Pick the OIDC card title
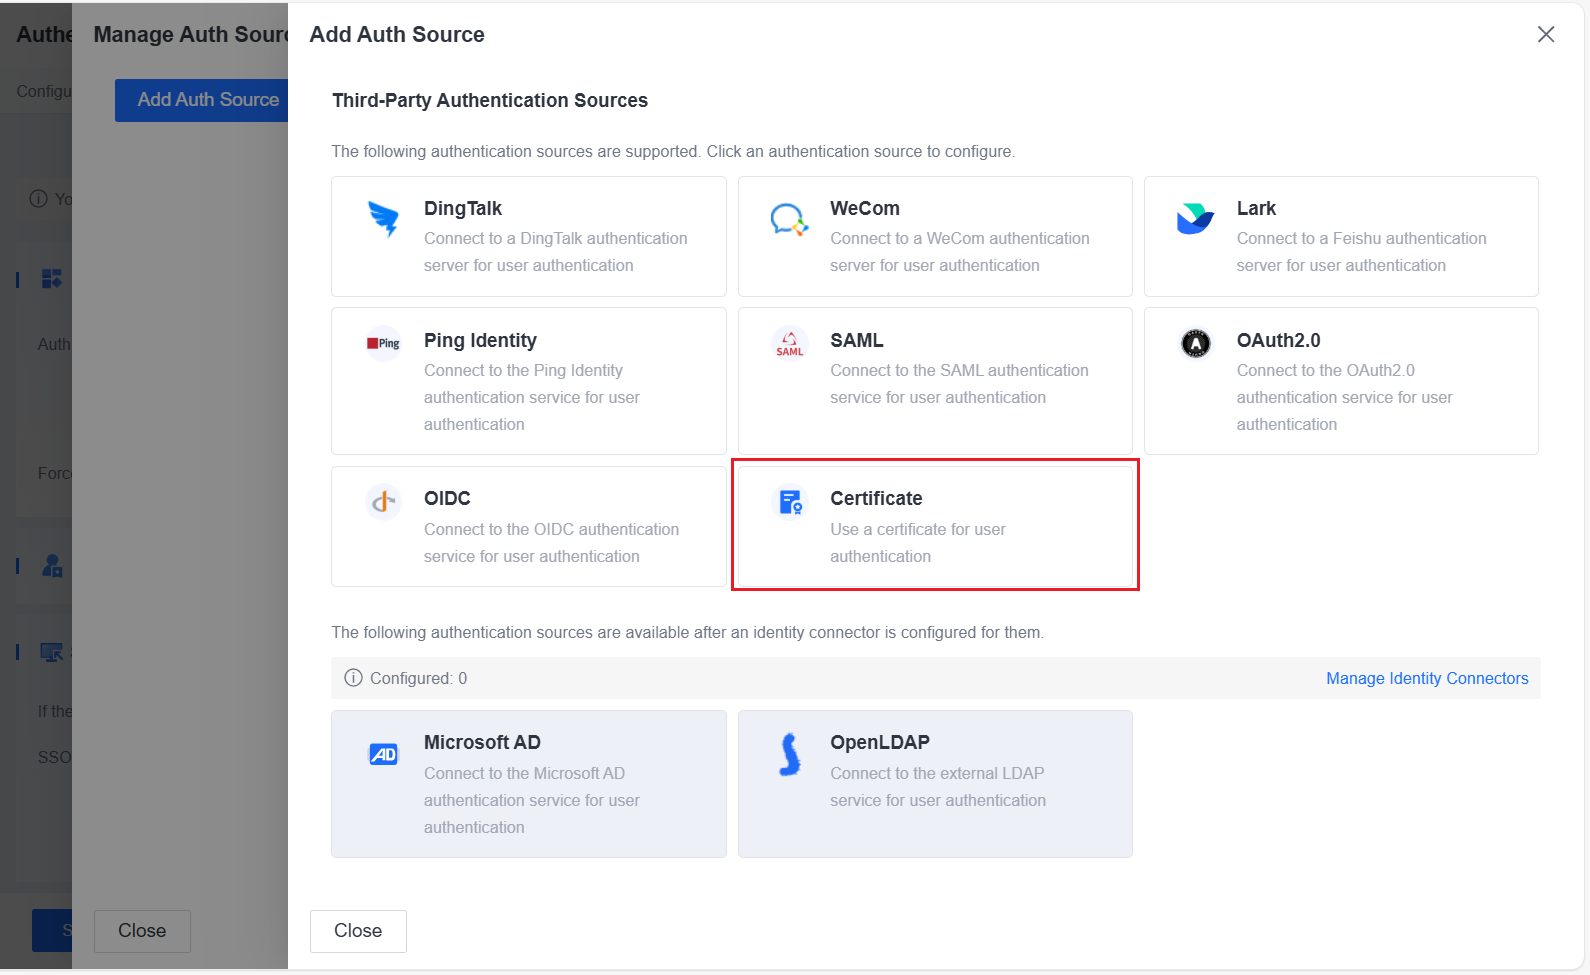This screenshot has height=975, width=1590. (447, 498)
